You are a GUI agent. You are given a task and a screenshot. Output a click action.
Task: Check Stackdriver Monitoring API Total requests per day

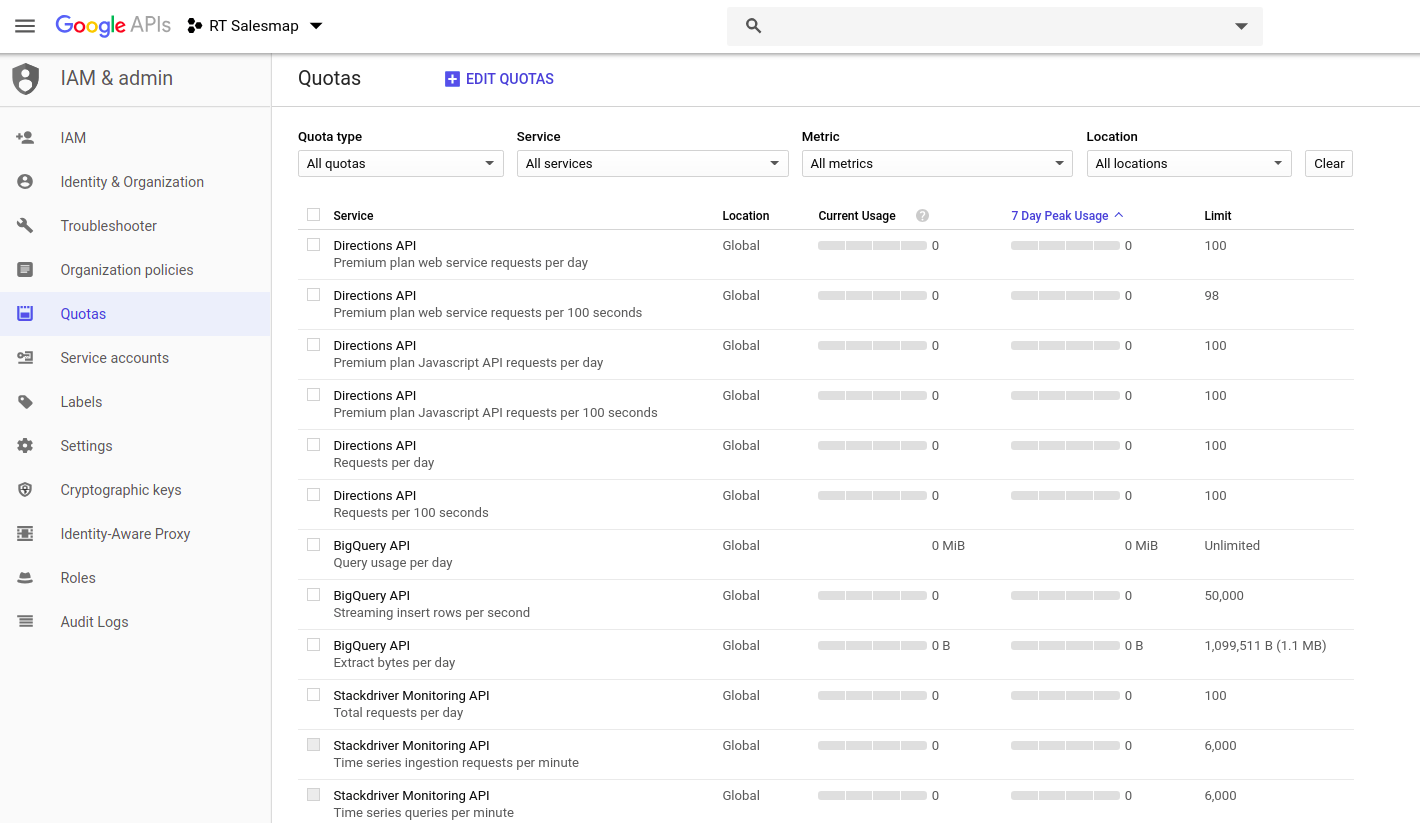click(x=314, y=695)
